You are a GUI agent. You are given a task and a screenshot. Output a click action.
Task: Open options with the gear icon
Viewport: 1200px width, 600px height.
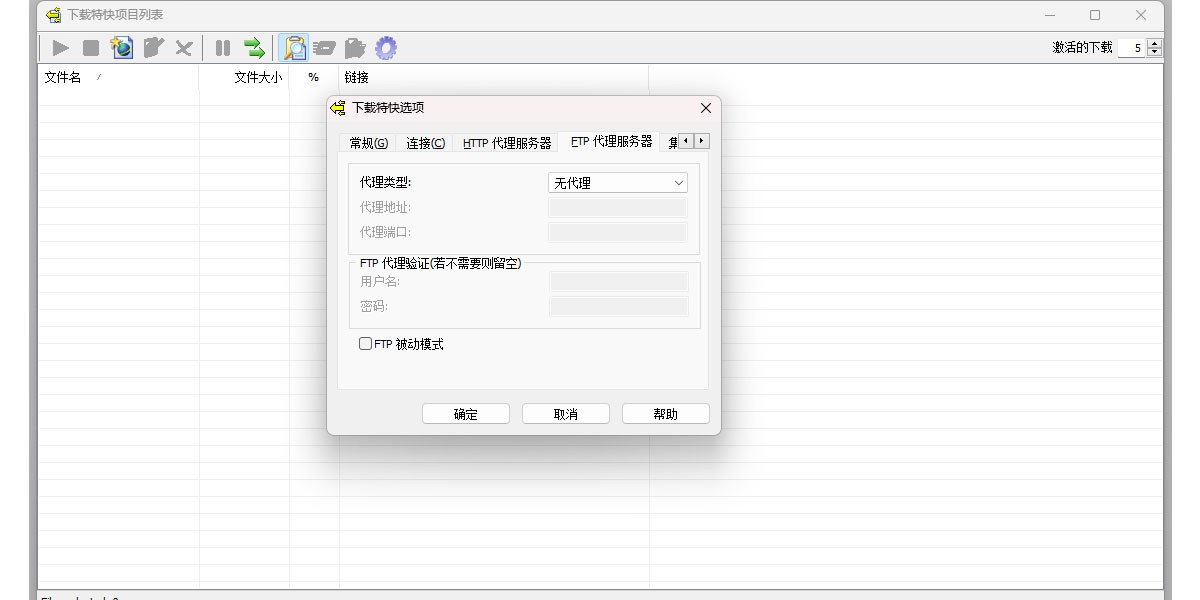click(386, 47)
